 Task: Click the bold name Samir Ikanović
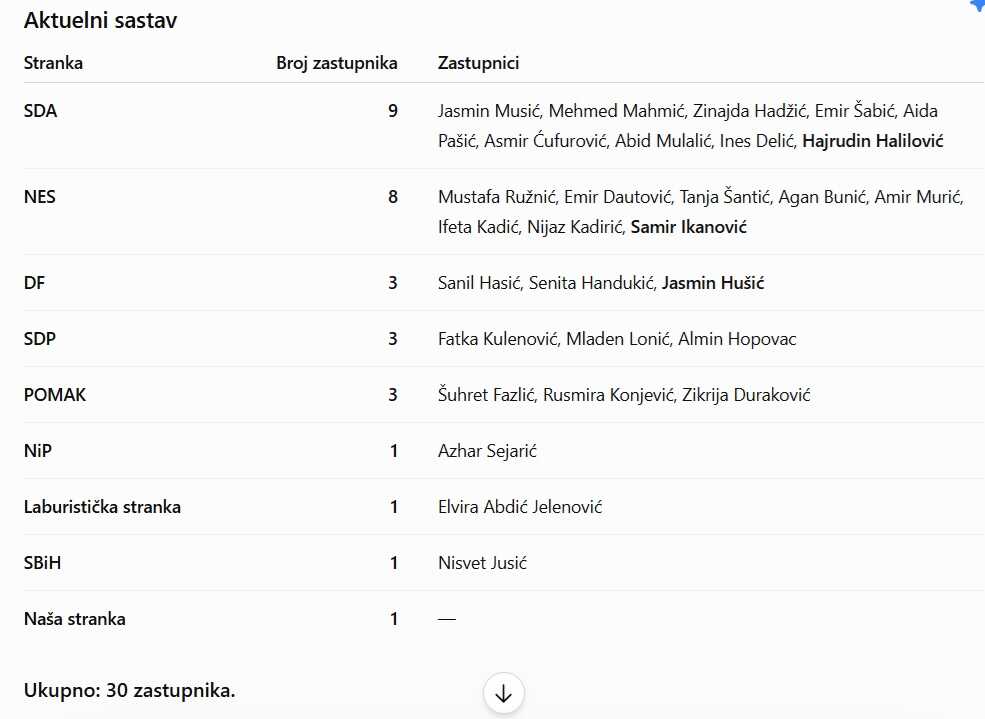[x=688, y=227]
